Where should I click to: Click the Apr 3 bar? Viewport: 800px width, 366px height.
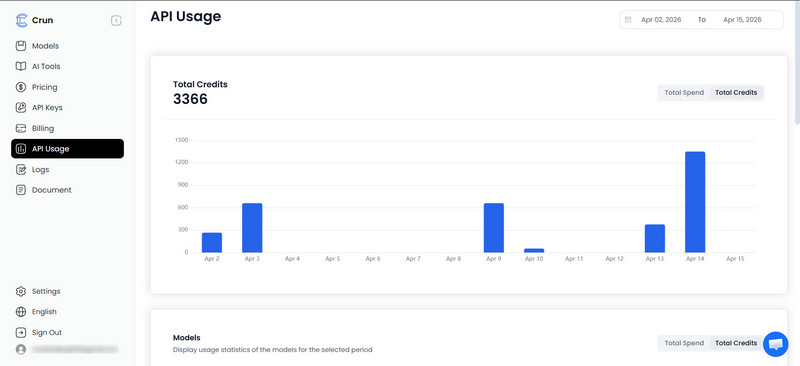(252, 228)
